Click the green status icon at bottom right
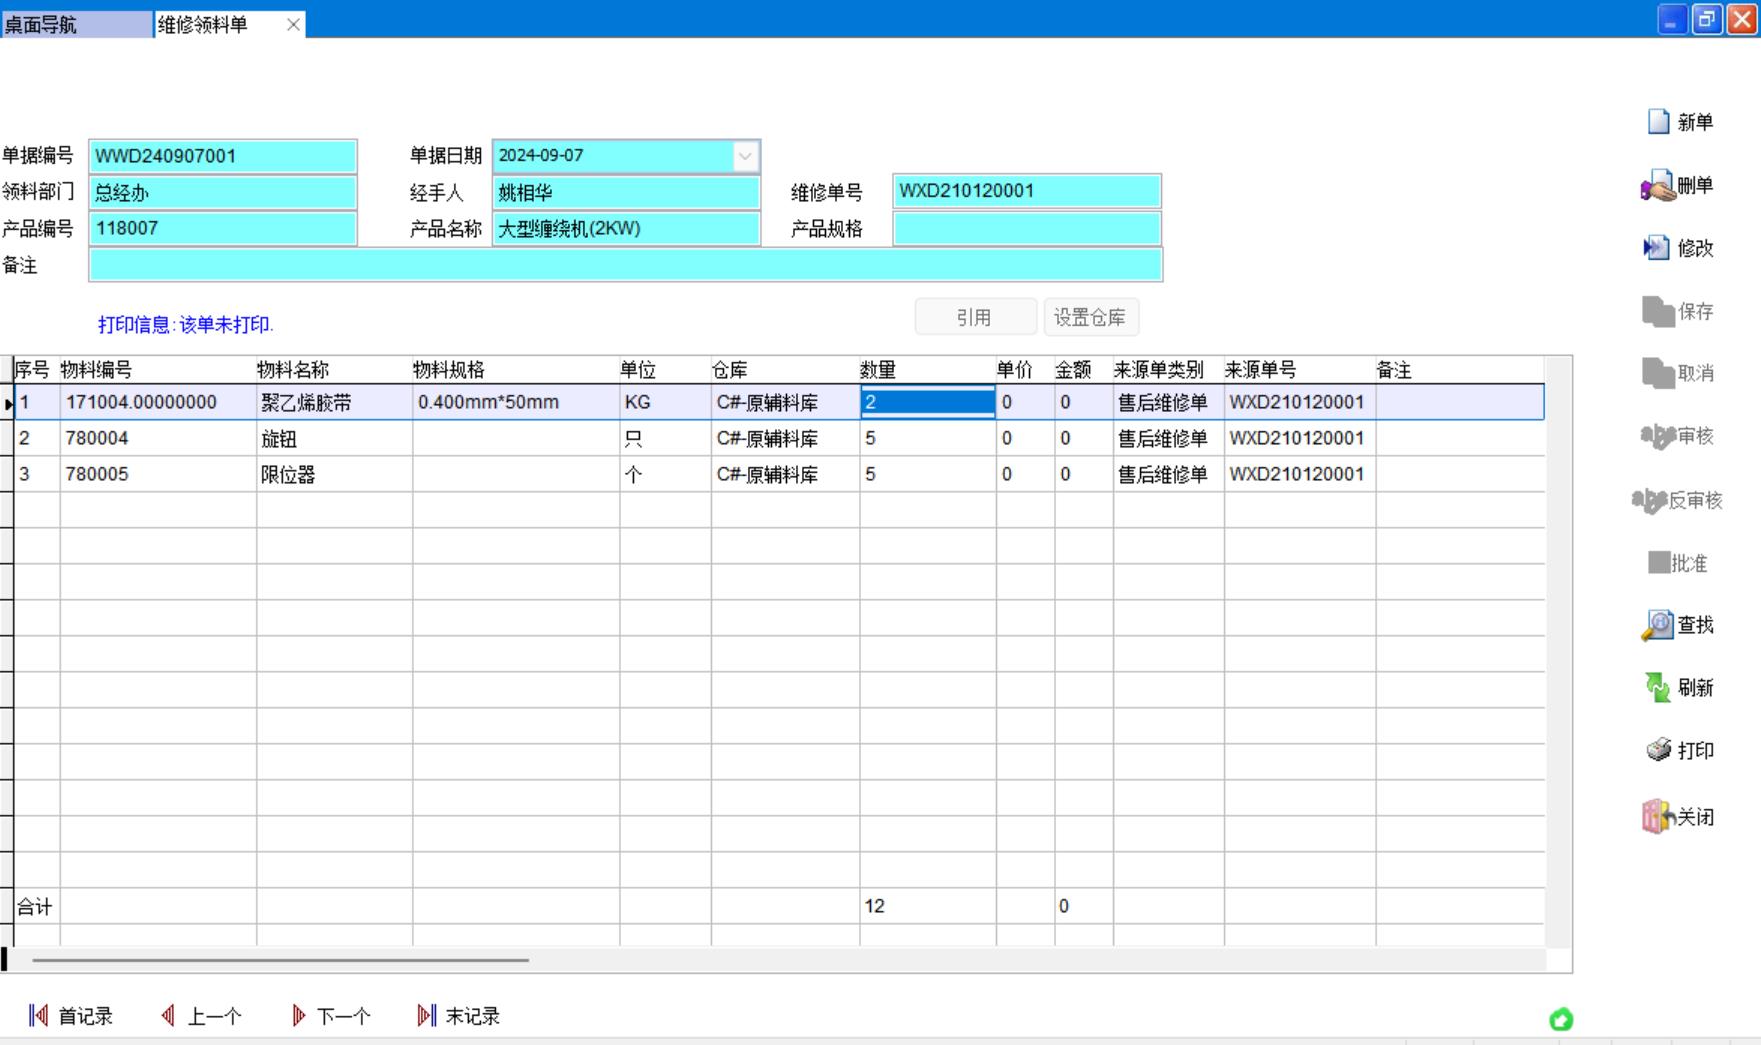 (x=1560, y=1019)
